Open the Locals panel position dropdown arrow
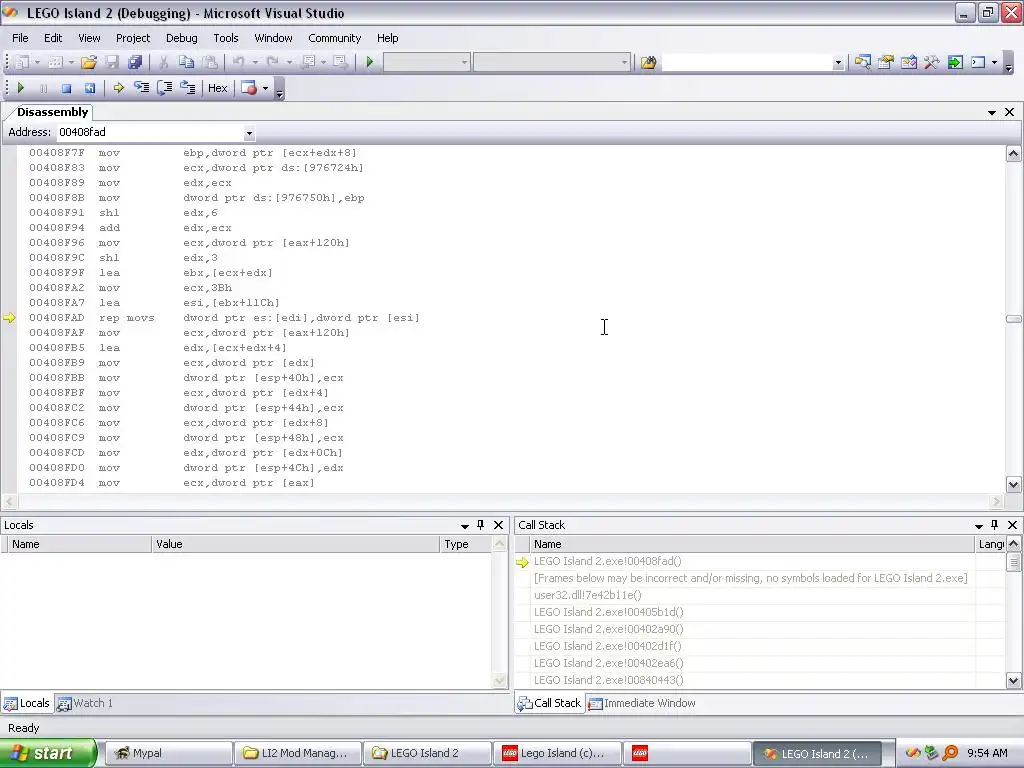Viewport: 1024px width, 768px height. pyautogui.click(x=464, y=526)
